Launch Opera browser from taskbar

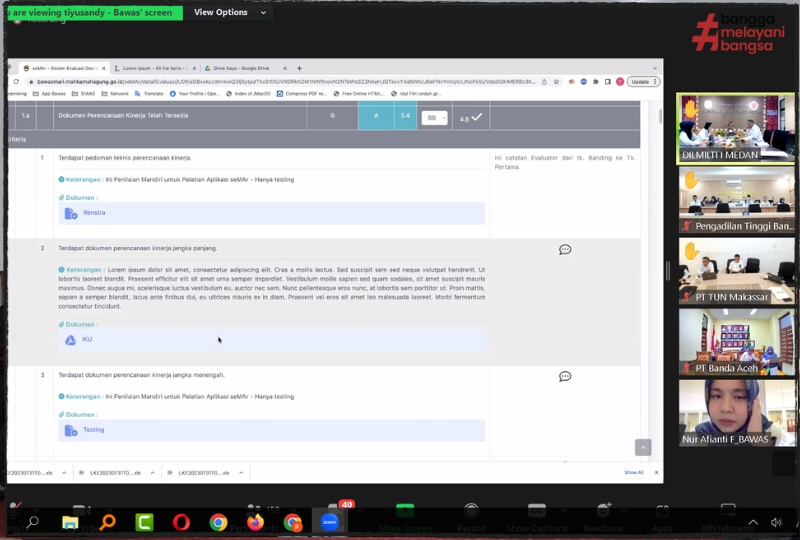coord(181,522)
